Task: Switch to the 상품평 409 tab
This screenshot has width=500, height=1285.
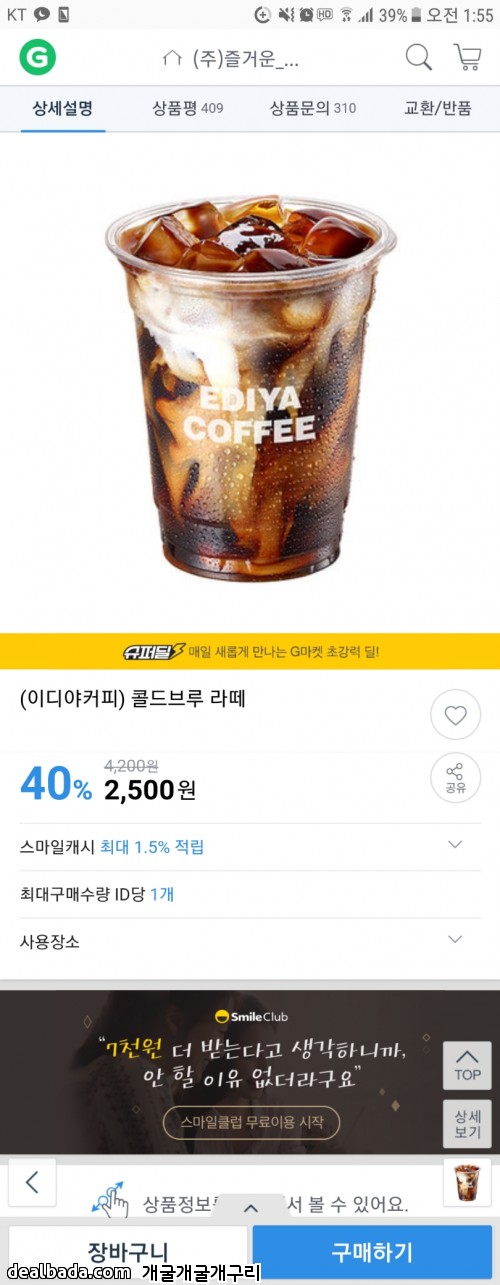Action: pyautogui.click(x=188, y=107)
